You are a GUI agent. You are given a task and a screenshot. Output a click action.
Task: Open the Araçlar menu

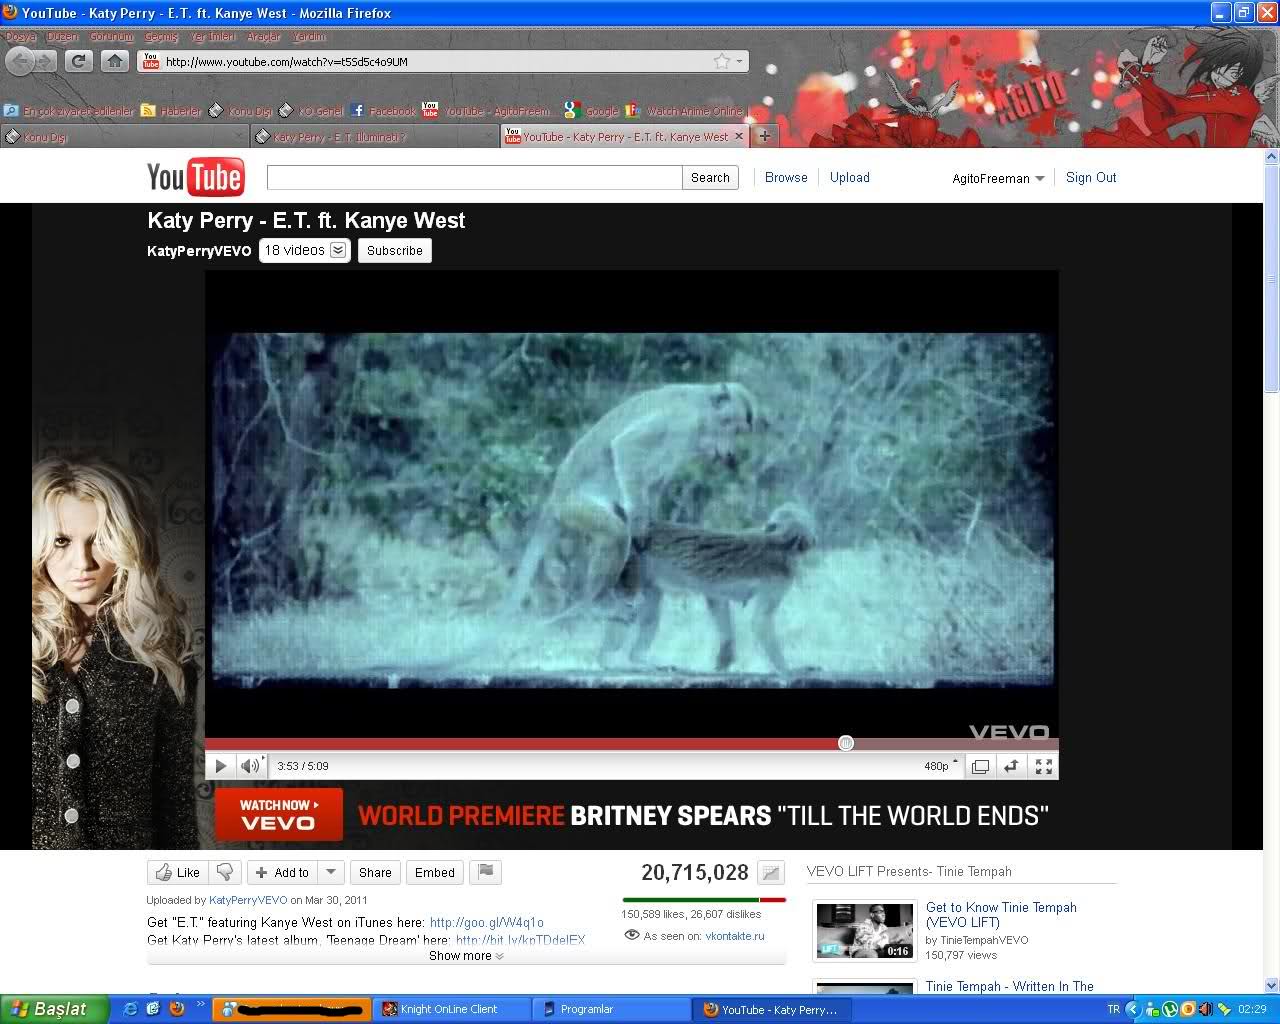(x=265, y=36)
